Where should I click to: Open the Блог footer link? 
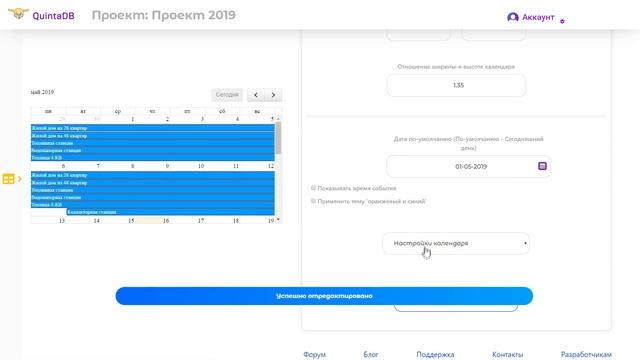click(371, 354)
